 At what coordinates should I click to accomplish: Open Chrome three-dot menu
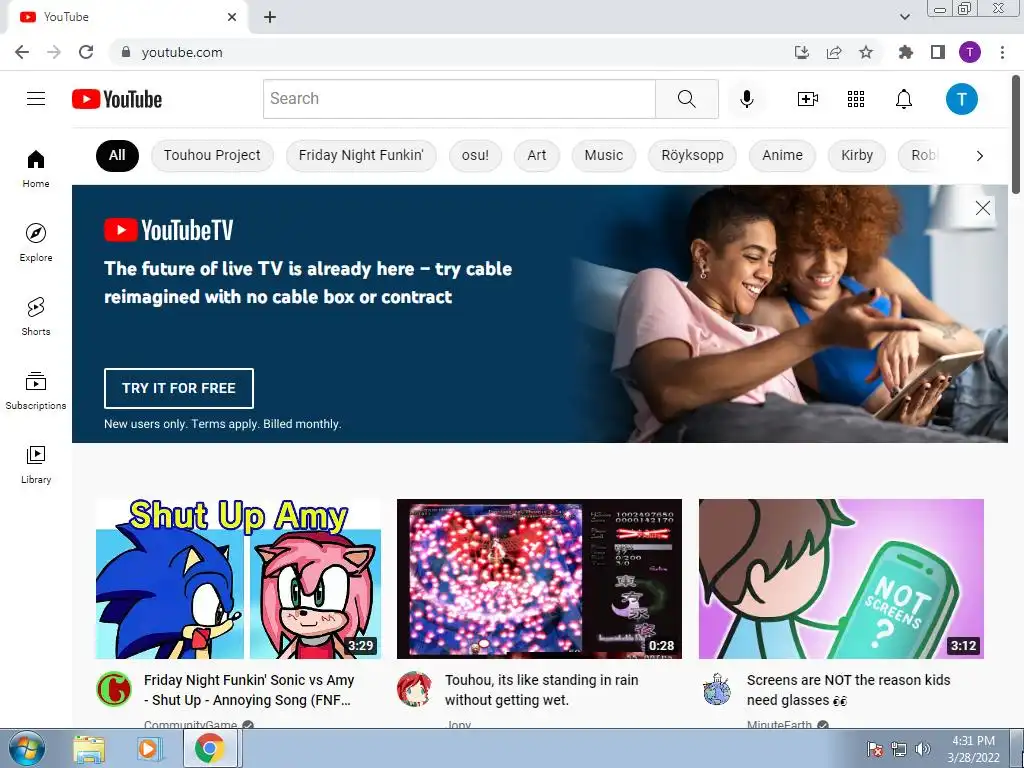point(1002,52)
